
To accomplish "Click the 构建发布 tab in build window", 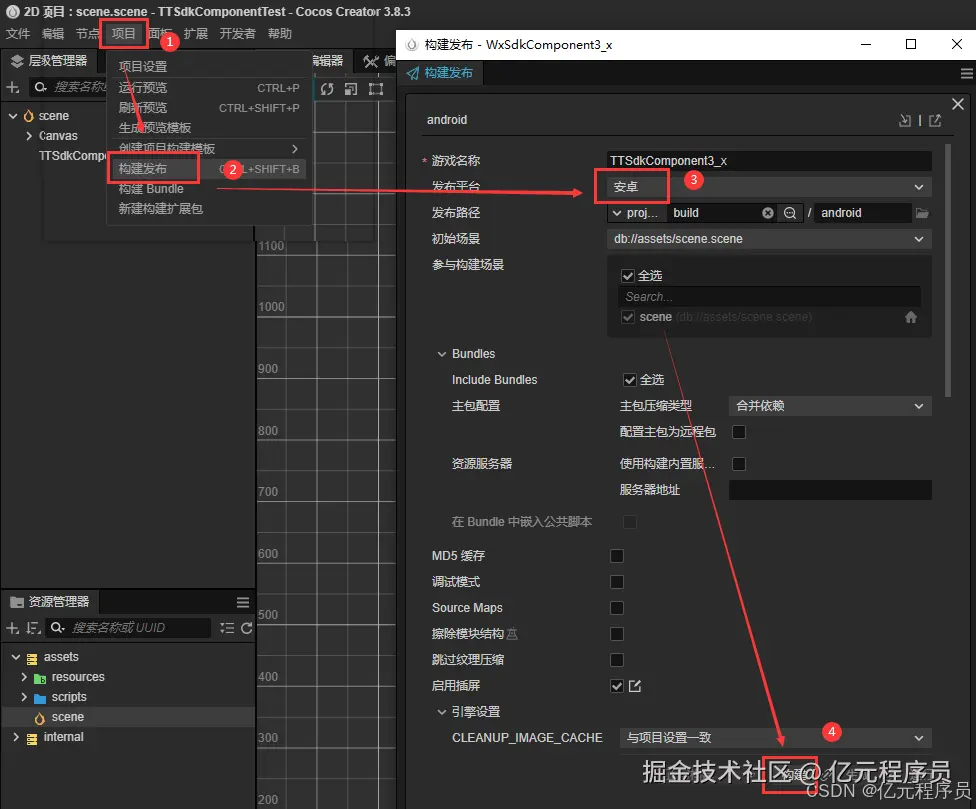I will (x=440, y=73).
